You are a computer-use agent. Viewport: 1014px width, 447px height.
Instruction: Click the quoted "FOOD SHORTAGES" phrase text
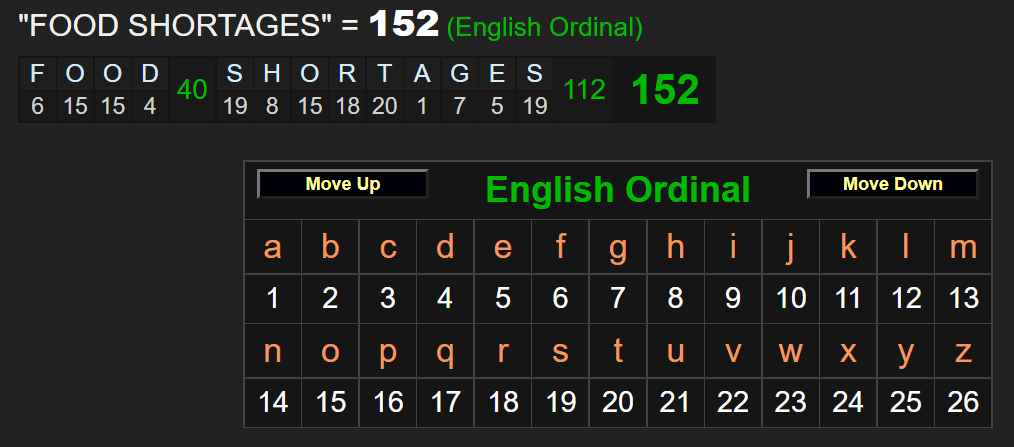point(175,27)
